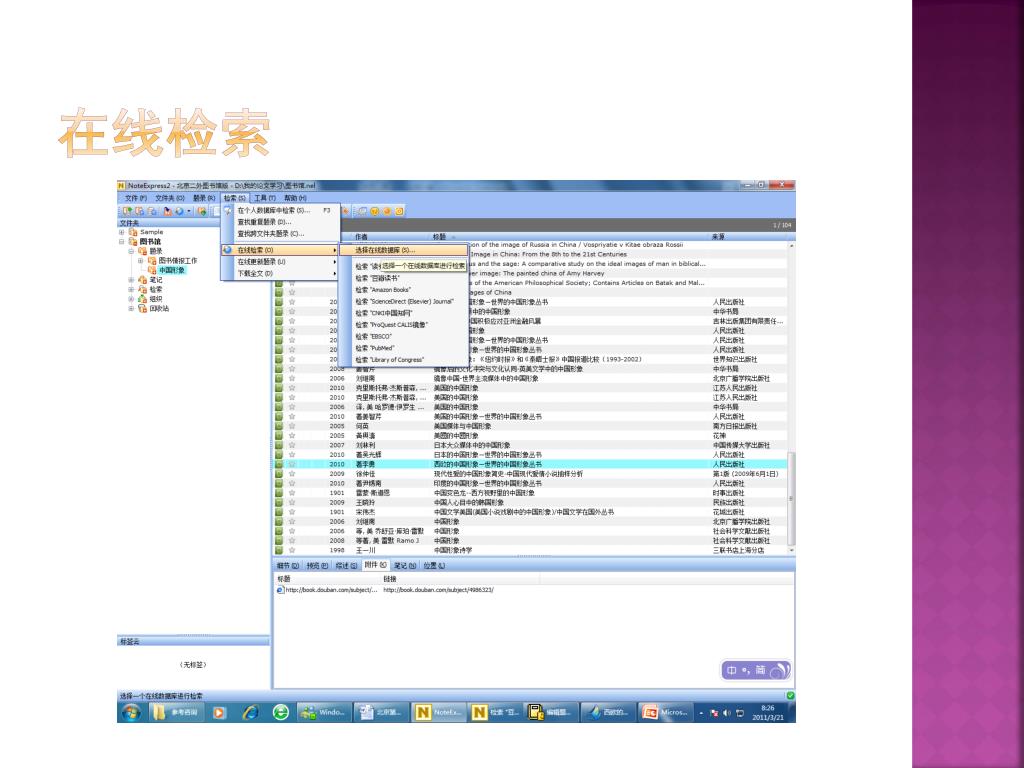
Task: Open the book.douban.com attachment link
Action: click(x=438, y=590)
